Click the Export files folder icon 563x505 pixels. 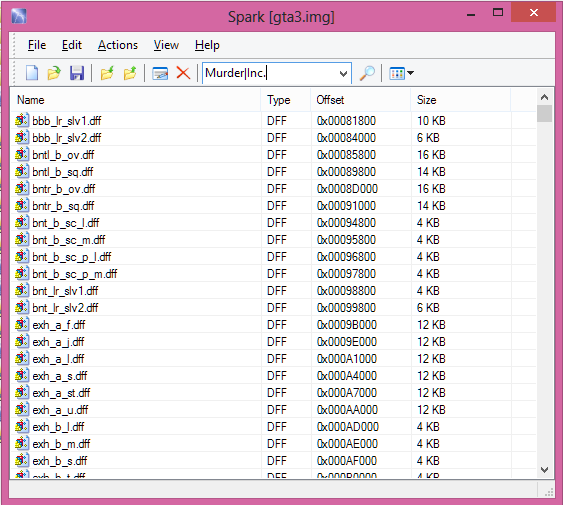[x=130, y=73]
